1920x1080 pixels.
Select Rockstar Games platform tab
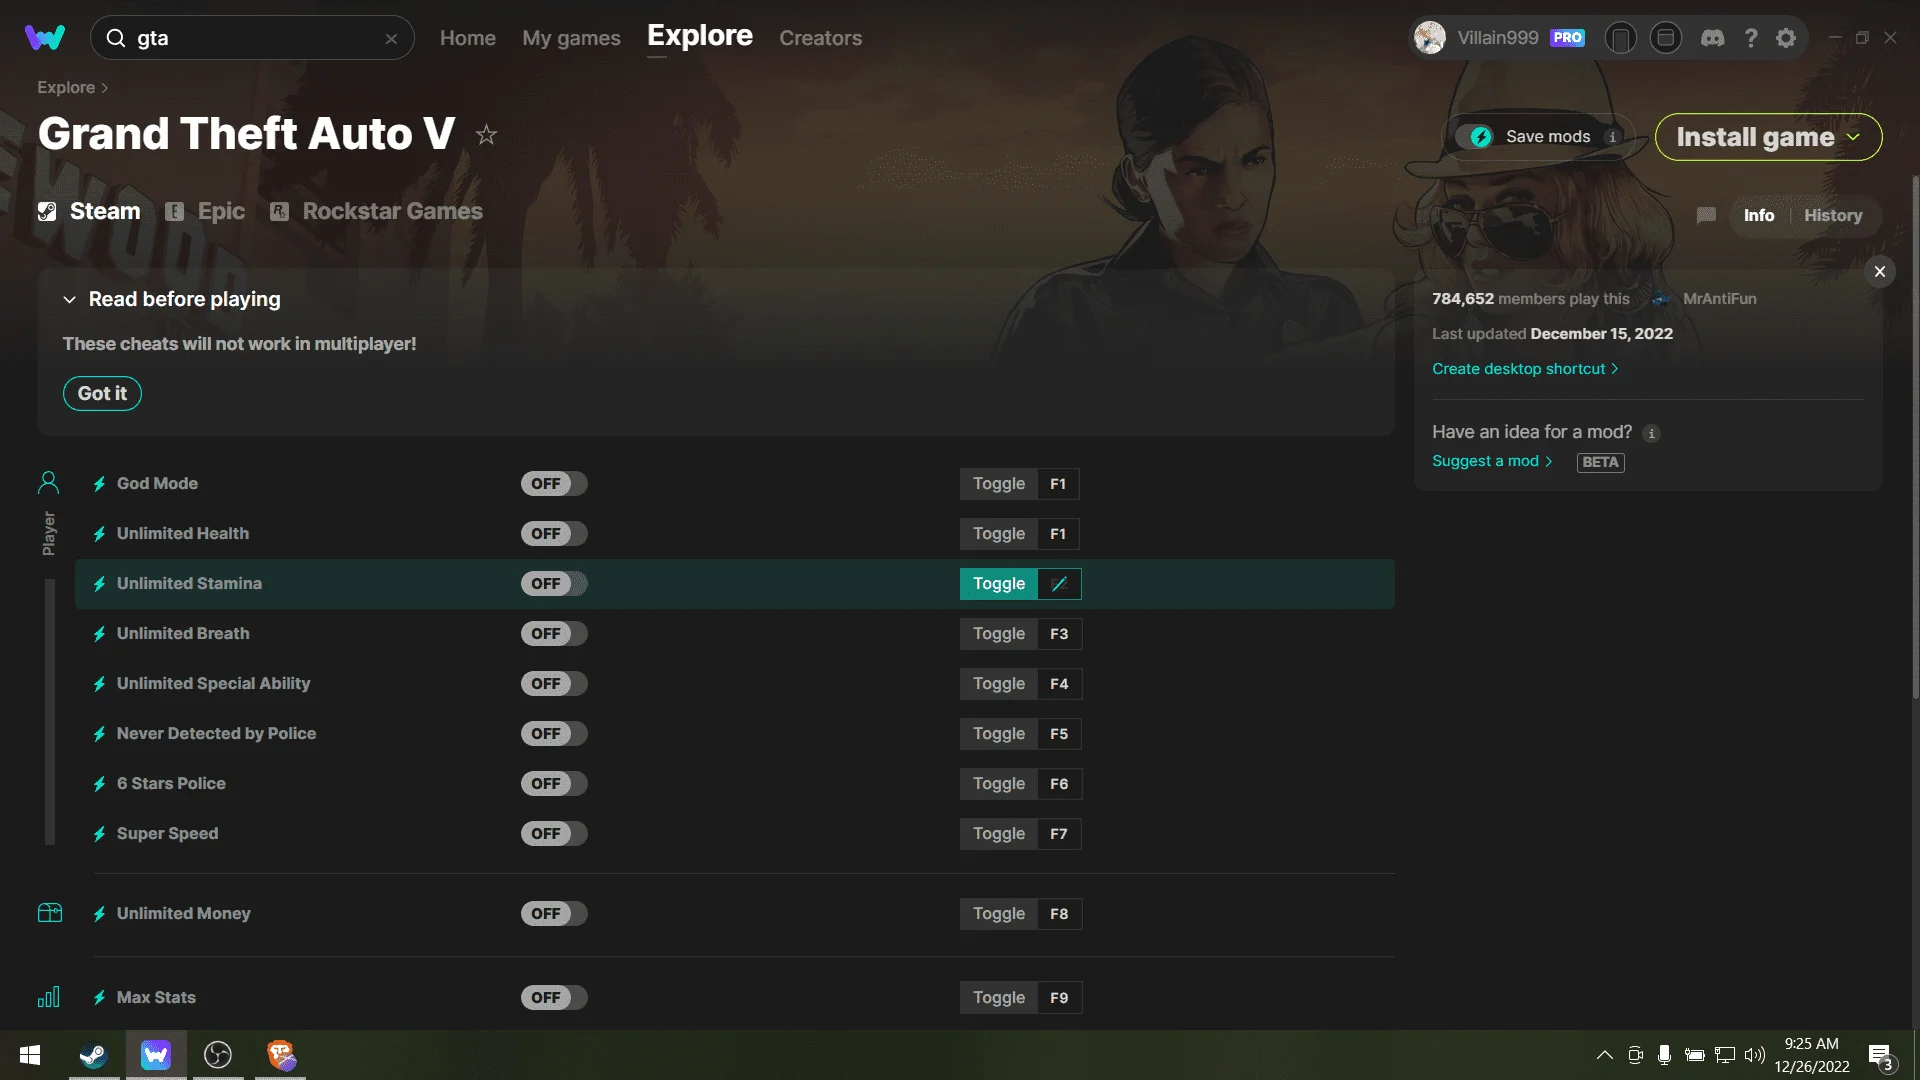[x=376, y=211]
